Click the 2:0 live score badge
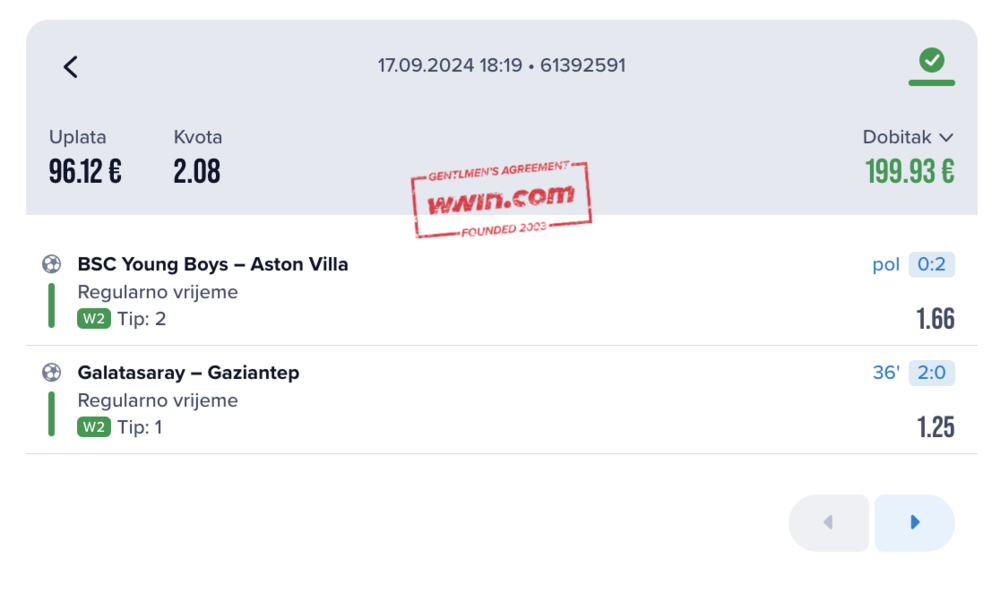The width and height of the screenshot is (1000, 593). coord(931,373)
